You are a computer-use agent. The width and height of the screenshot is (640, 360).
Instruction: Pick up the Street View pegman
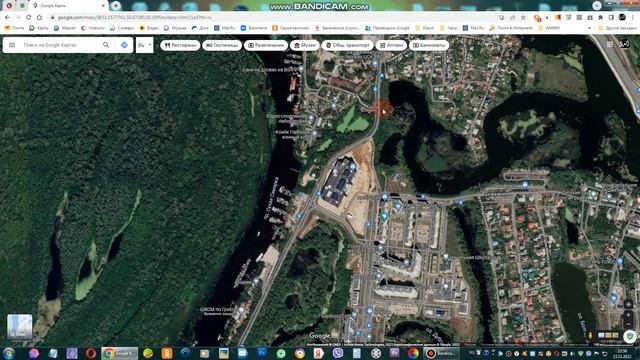590,336
